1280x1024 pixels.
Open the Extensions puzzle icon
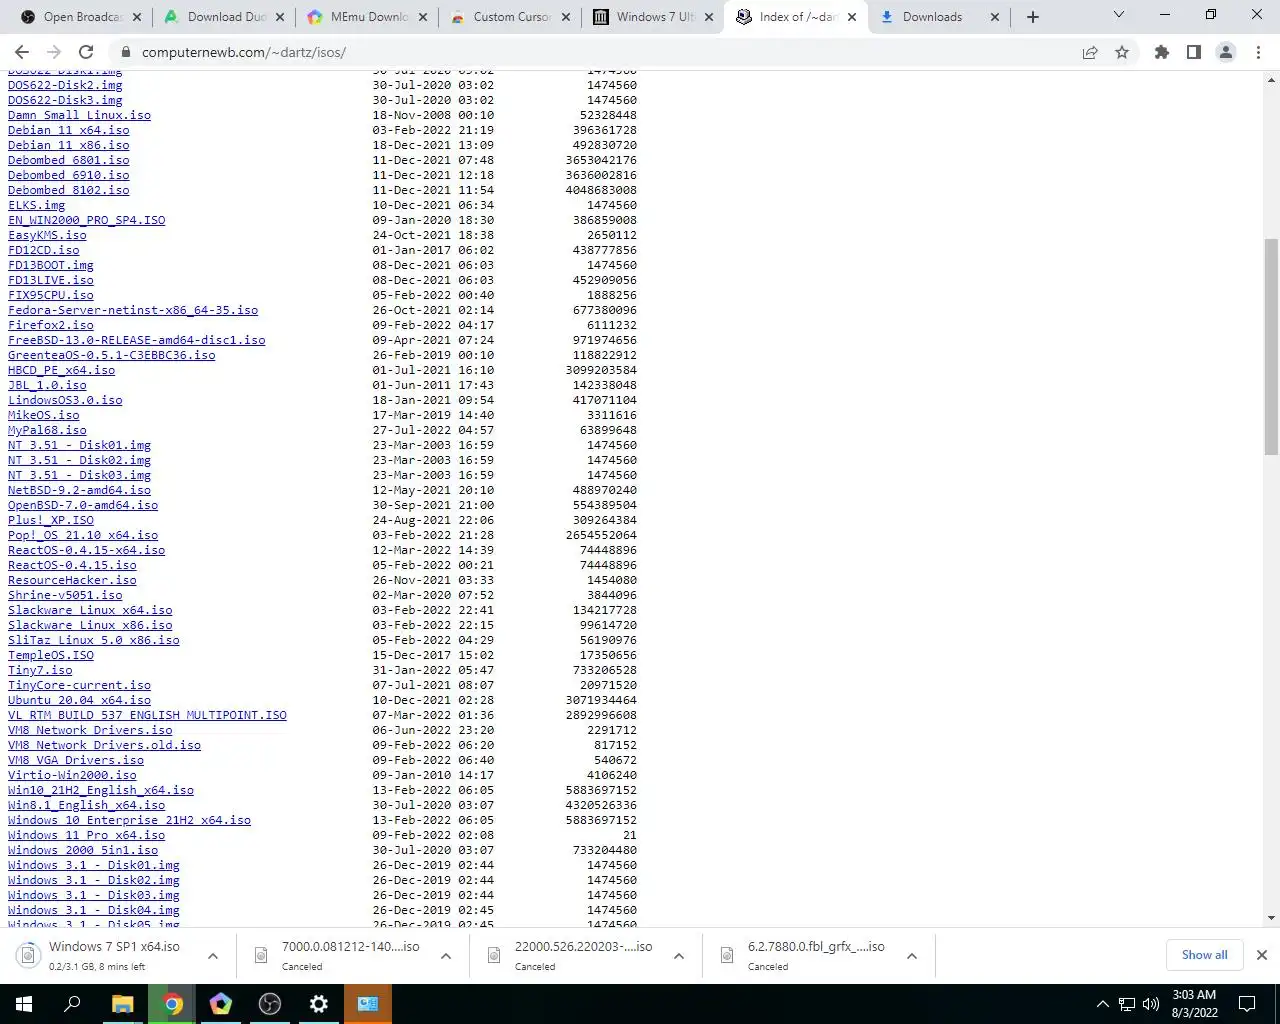pos(1162,52)
